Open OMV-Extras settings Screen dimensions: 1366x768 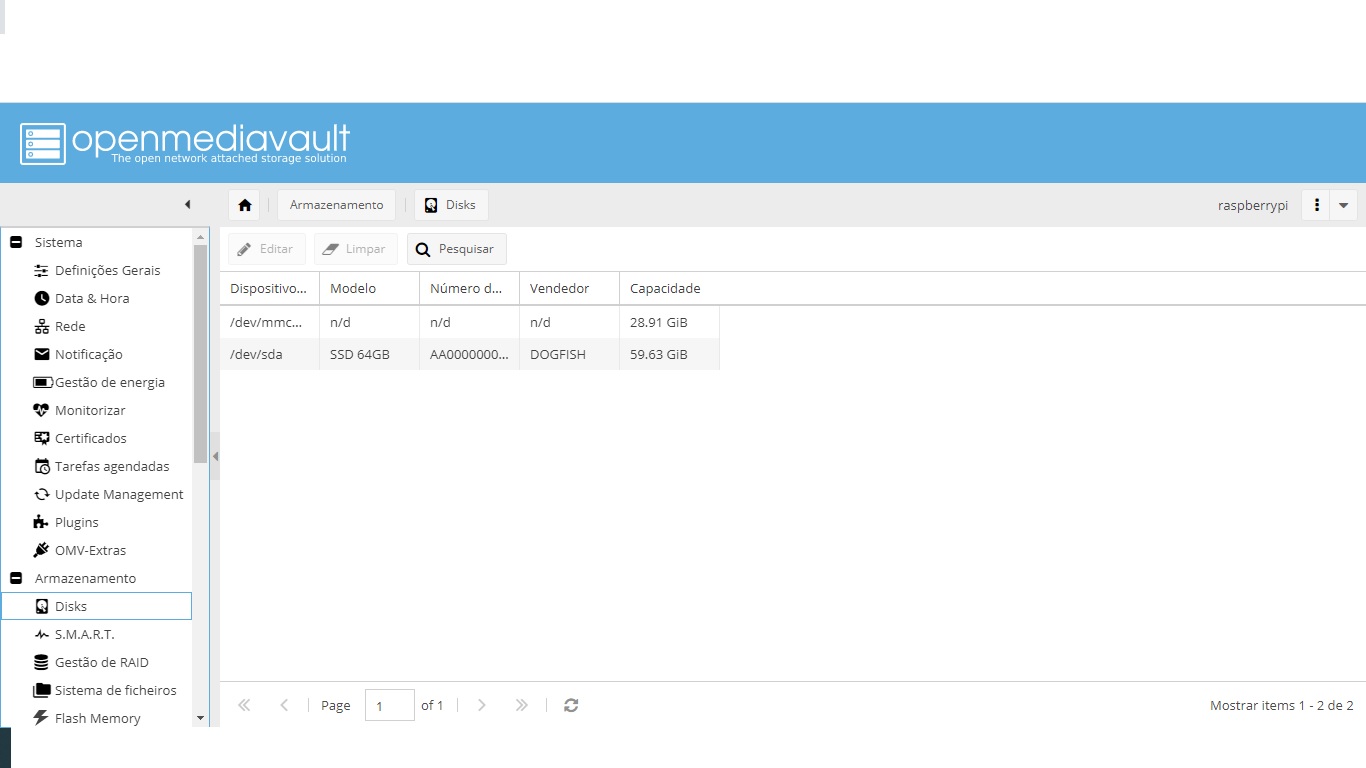(90, 550)
